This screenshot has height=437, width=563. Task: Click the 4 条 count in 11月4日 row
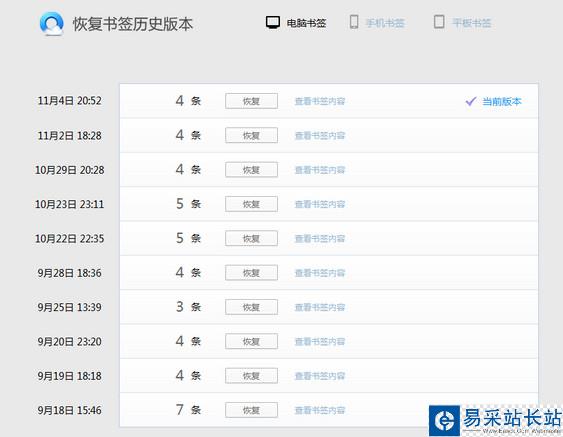click(x=188, y=101)
